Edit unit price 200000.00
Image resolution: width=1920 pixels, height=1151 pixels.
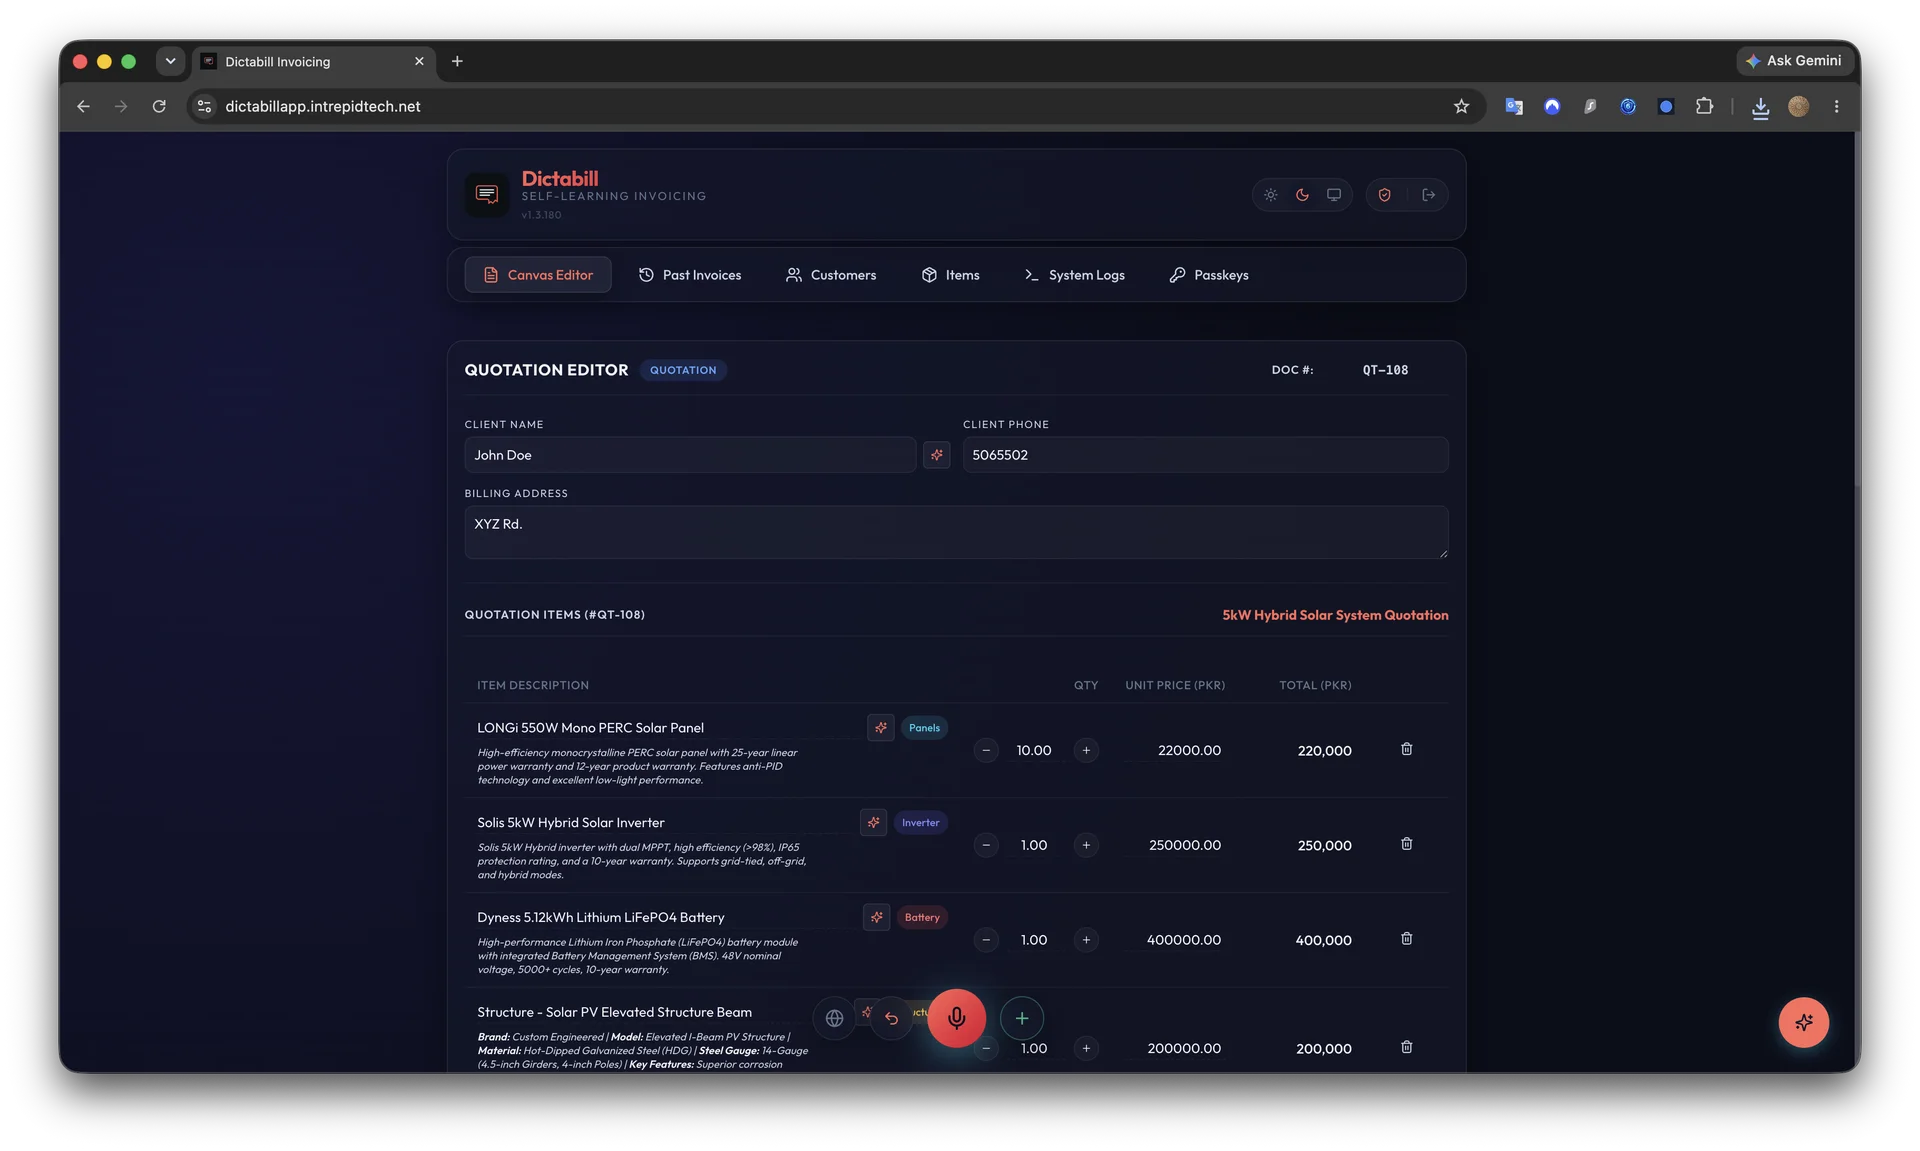(1184, 1048)
